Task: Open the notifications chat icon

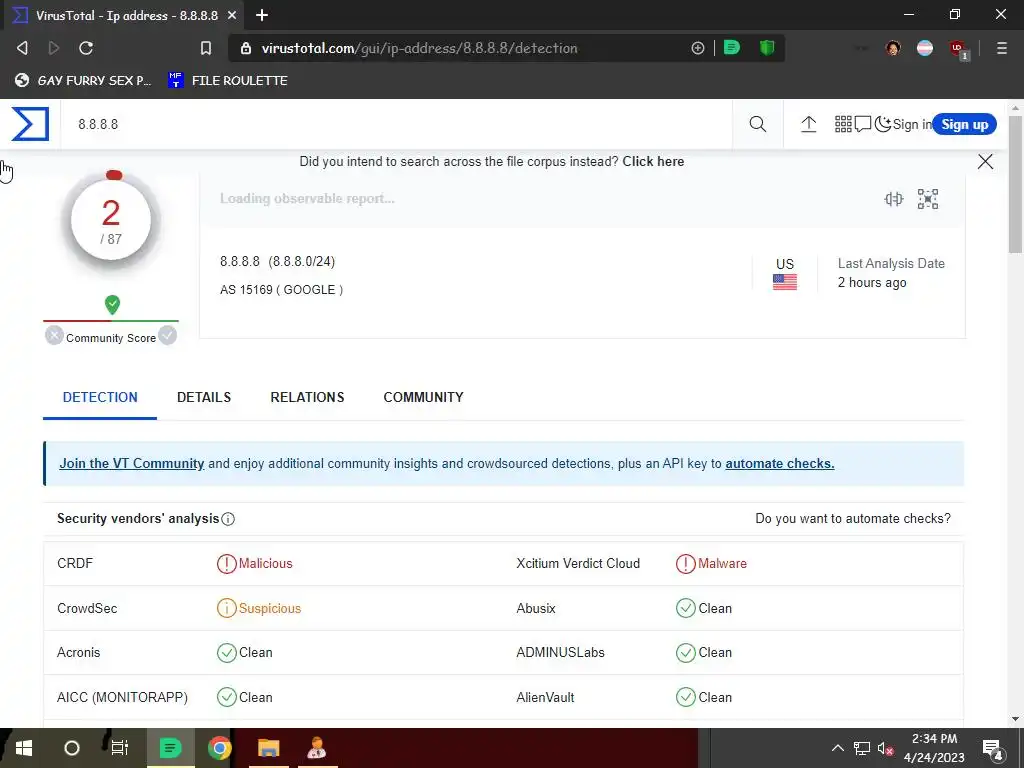Action: tap(863, 124)
